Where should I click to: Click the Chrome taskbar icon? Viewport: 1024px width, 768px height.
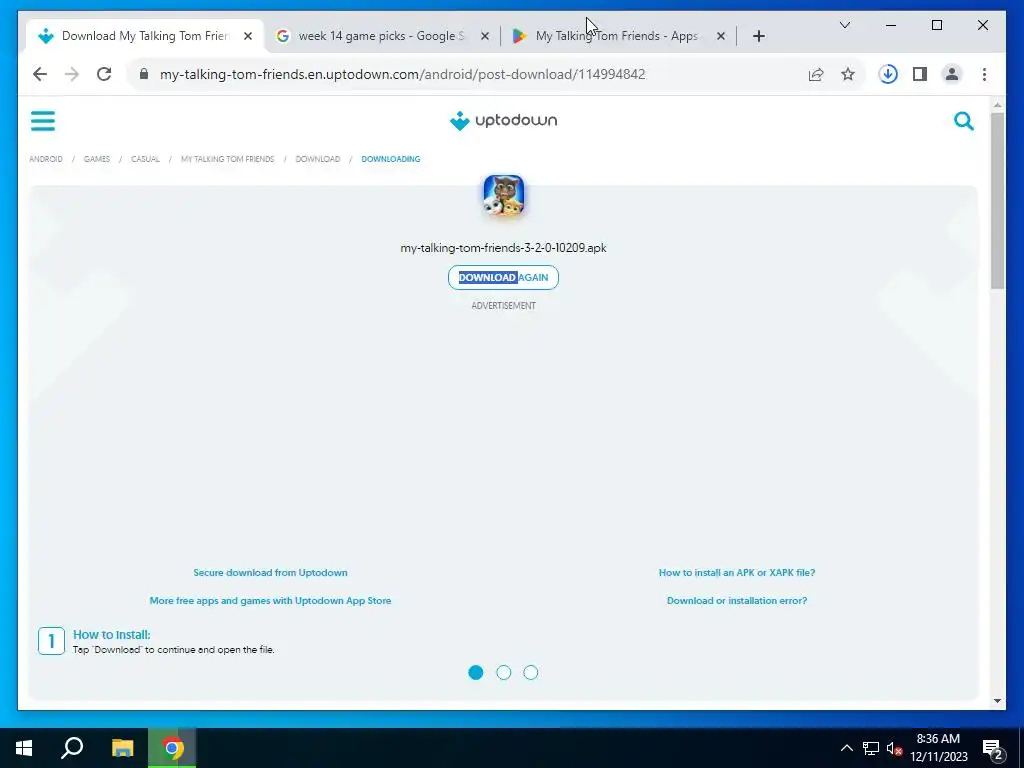tap(172, 748)
